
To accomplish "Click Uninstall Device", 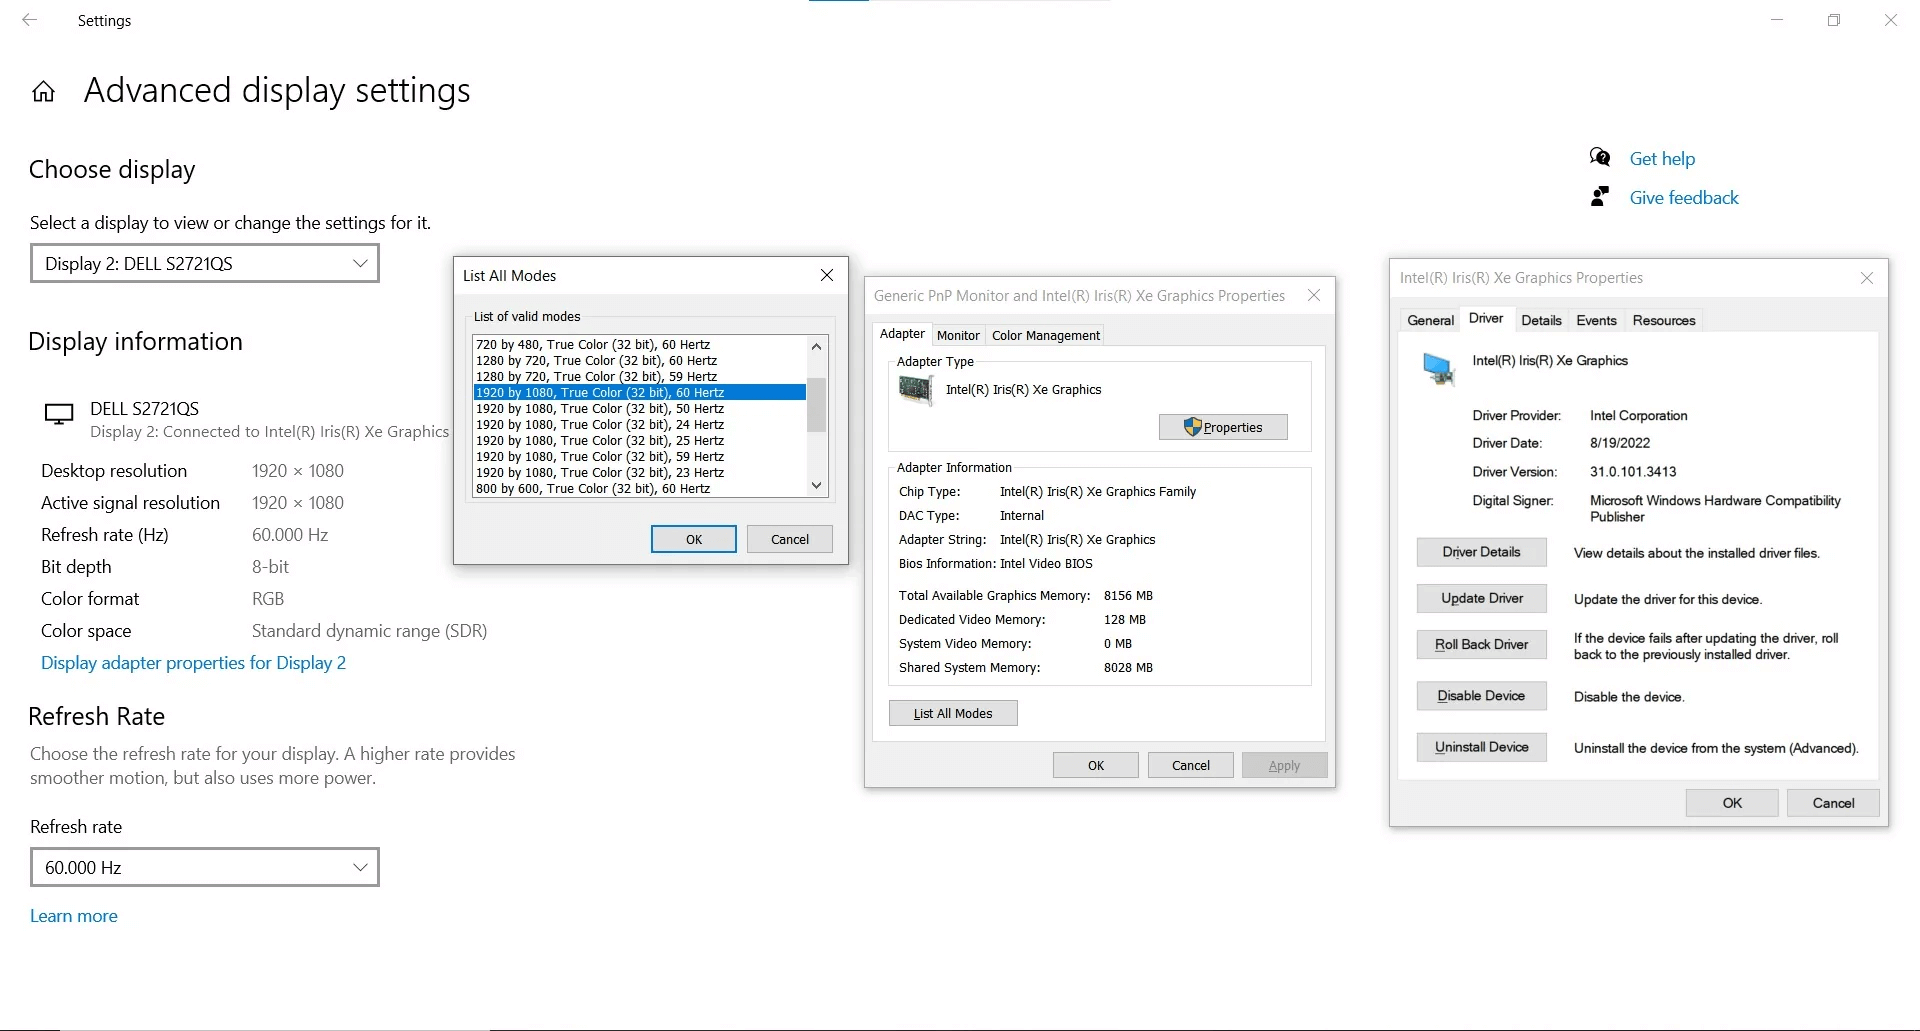I will [x=1482, y=747].
